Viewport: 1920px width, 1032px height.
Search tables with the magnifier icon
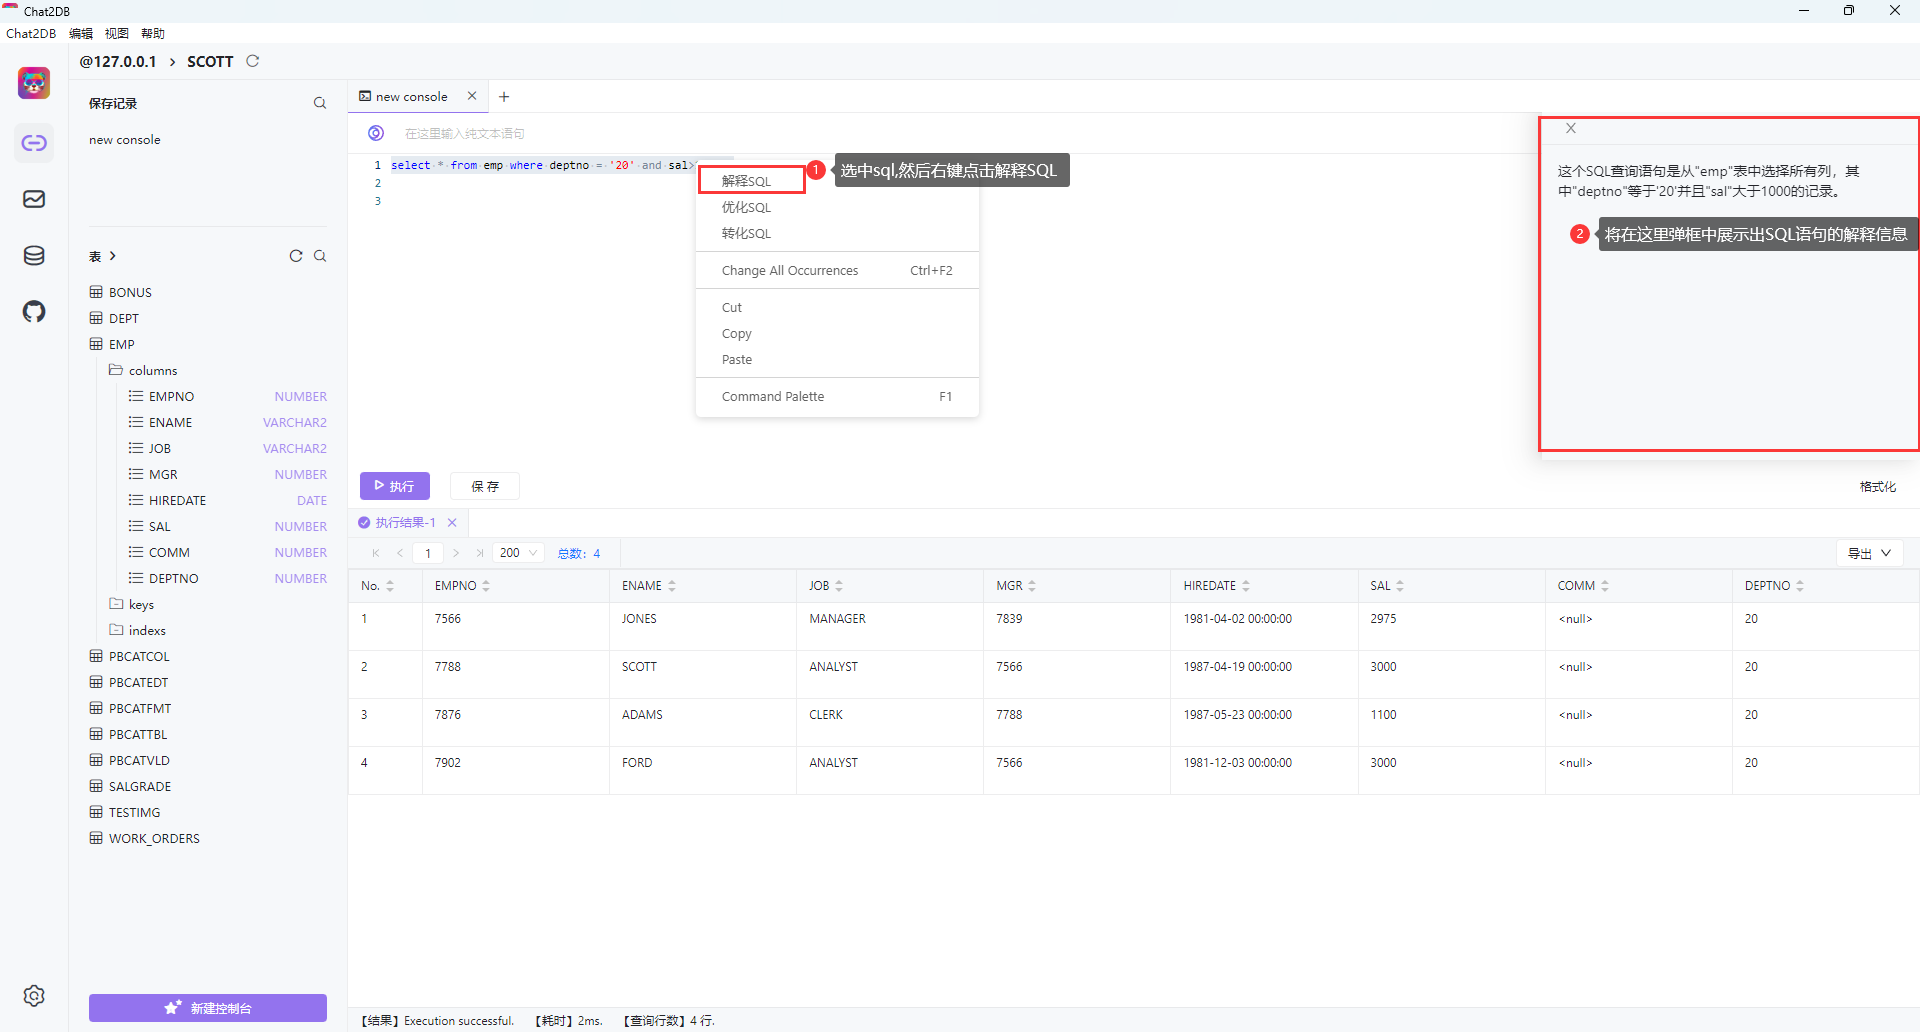[x=320, y=256]
